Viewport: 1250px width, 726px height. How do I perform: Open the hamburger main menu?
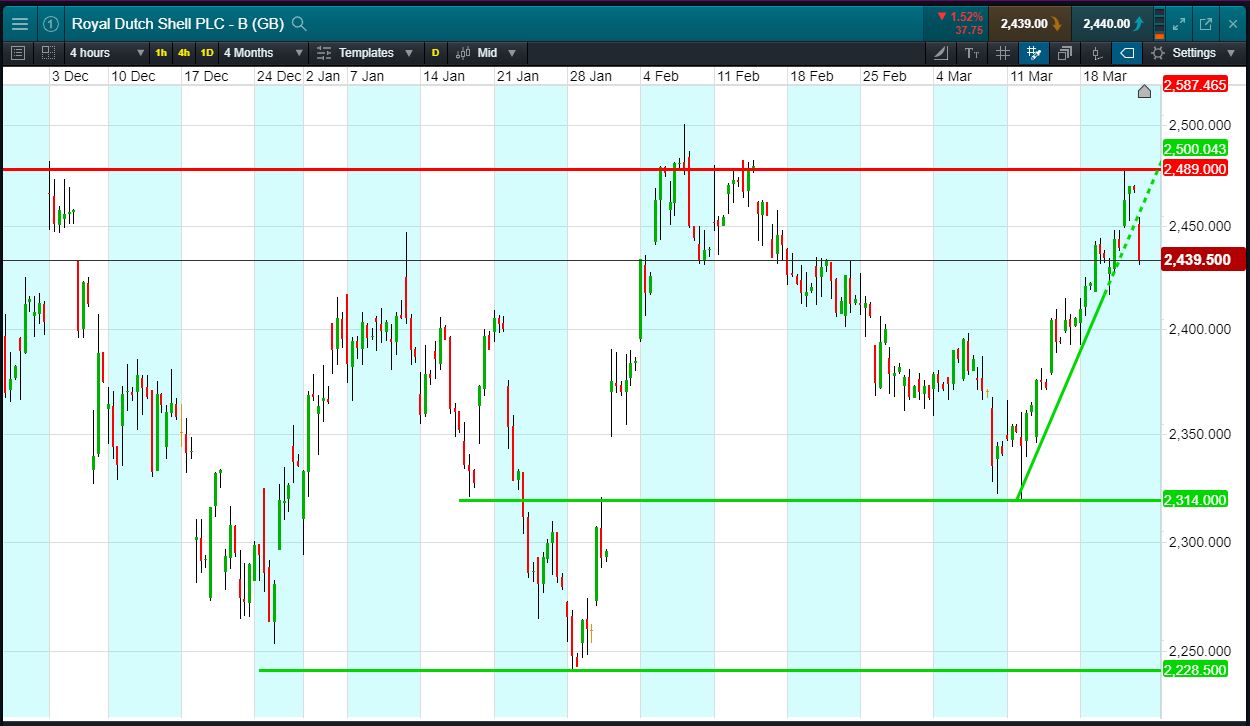click(x=19, y=23)
